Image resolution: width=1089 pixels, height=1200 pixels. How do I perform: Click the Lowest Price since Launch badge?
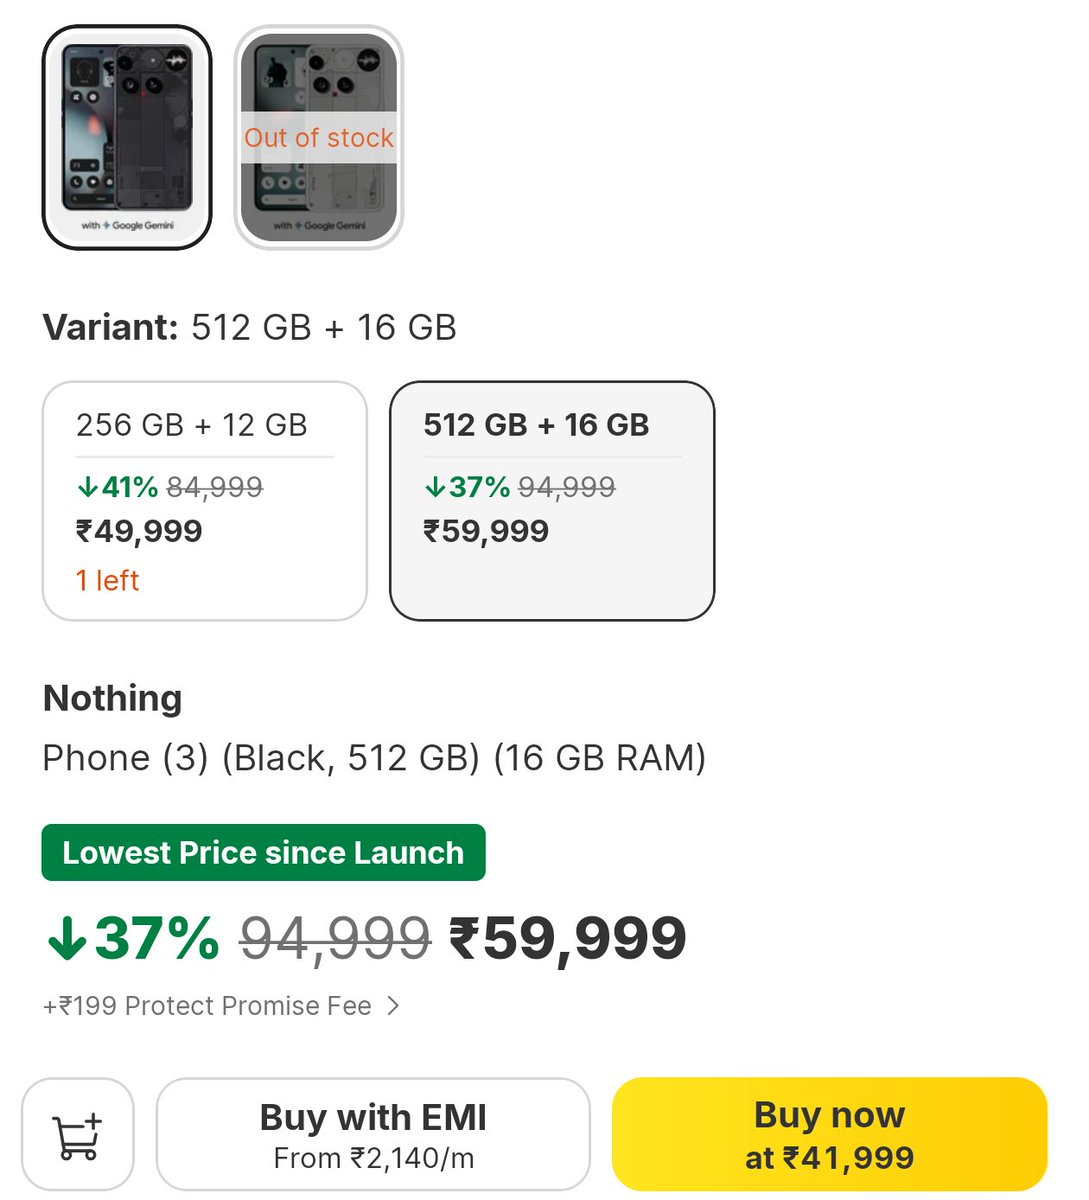click(x=263, y=853)
